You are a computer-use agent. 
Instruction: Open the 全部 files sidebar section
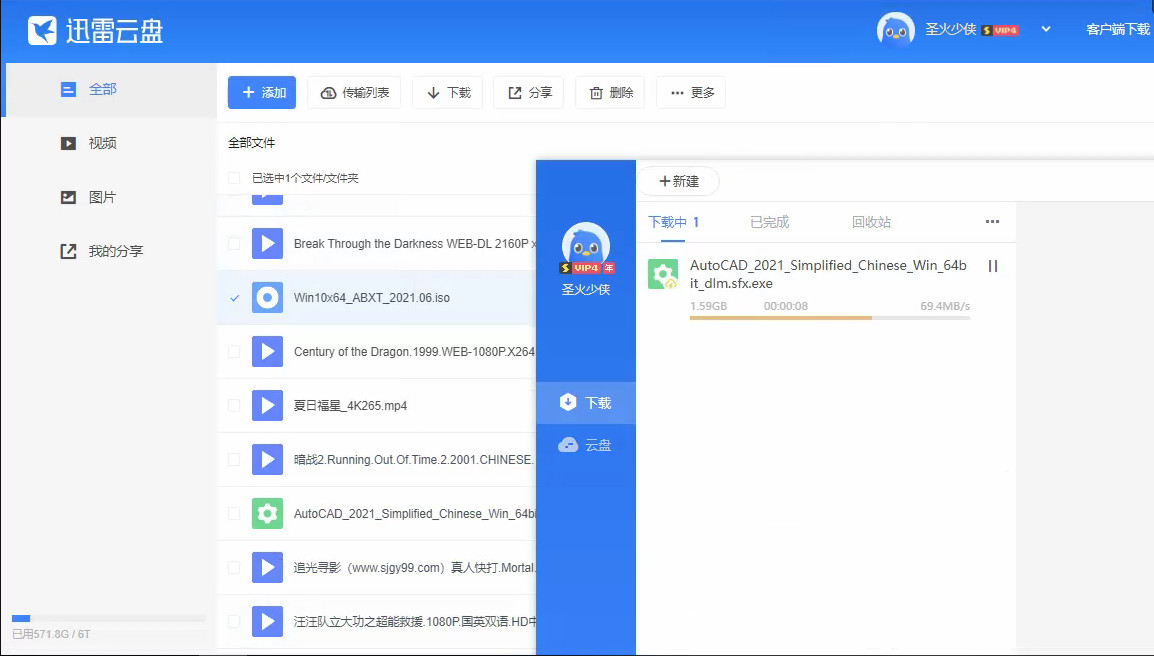tap(111, 90)
